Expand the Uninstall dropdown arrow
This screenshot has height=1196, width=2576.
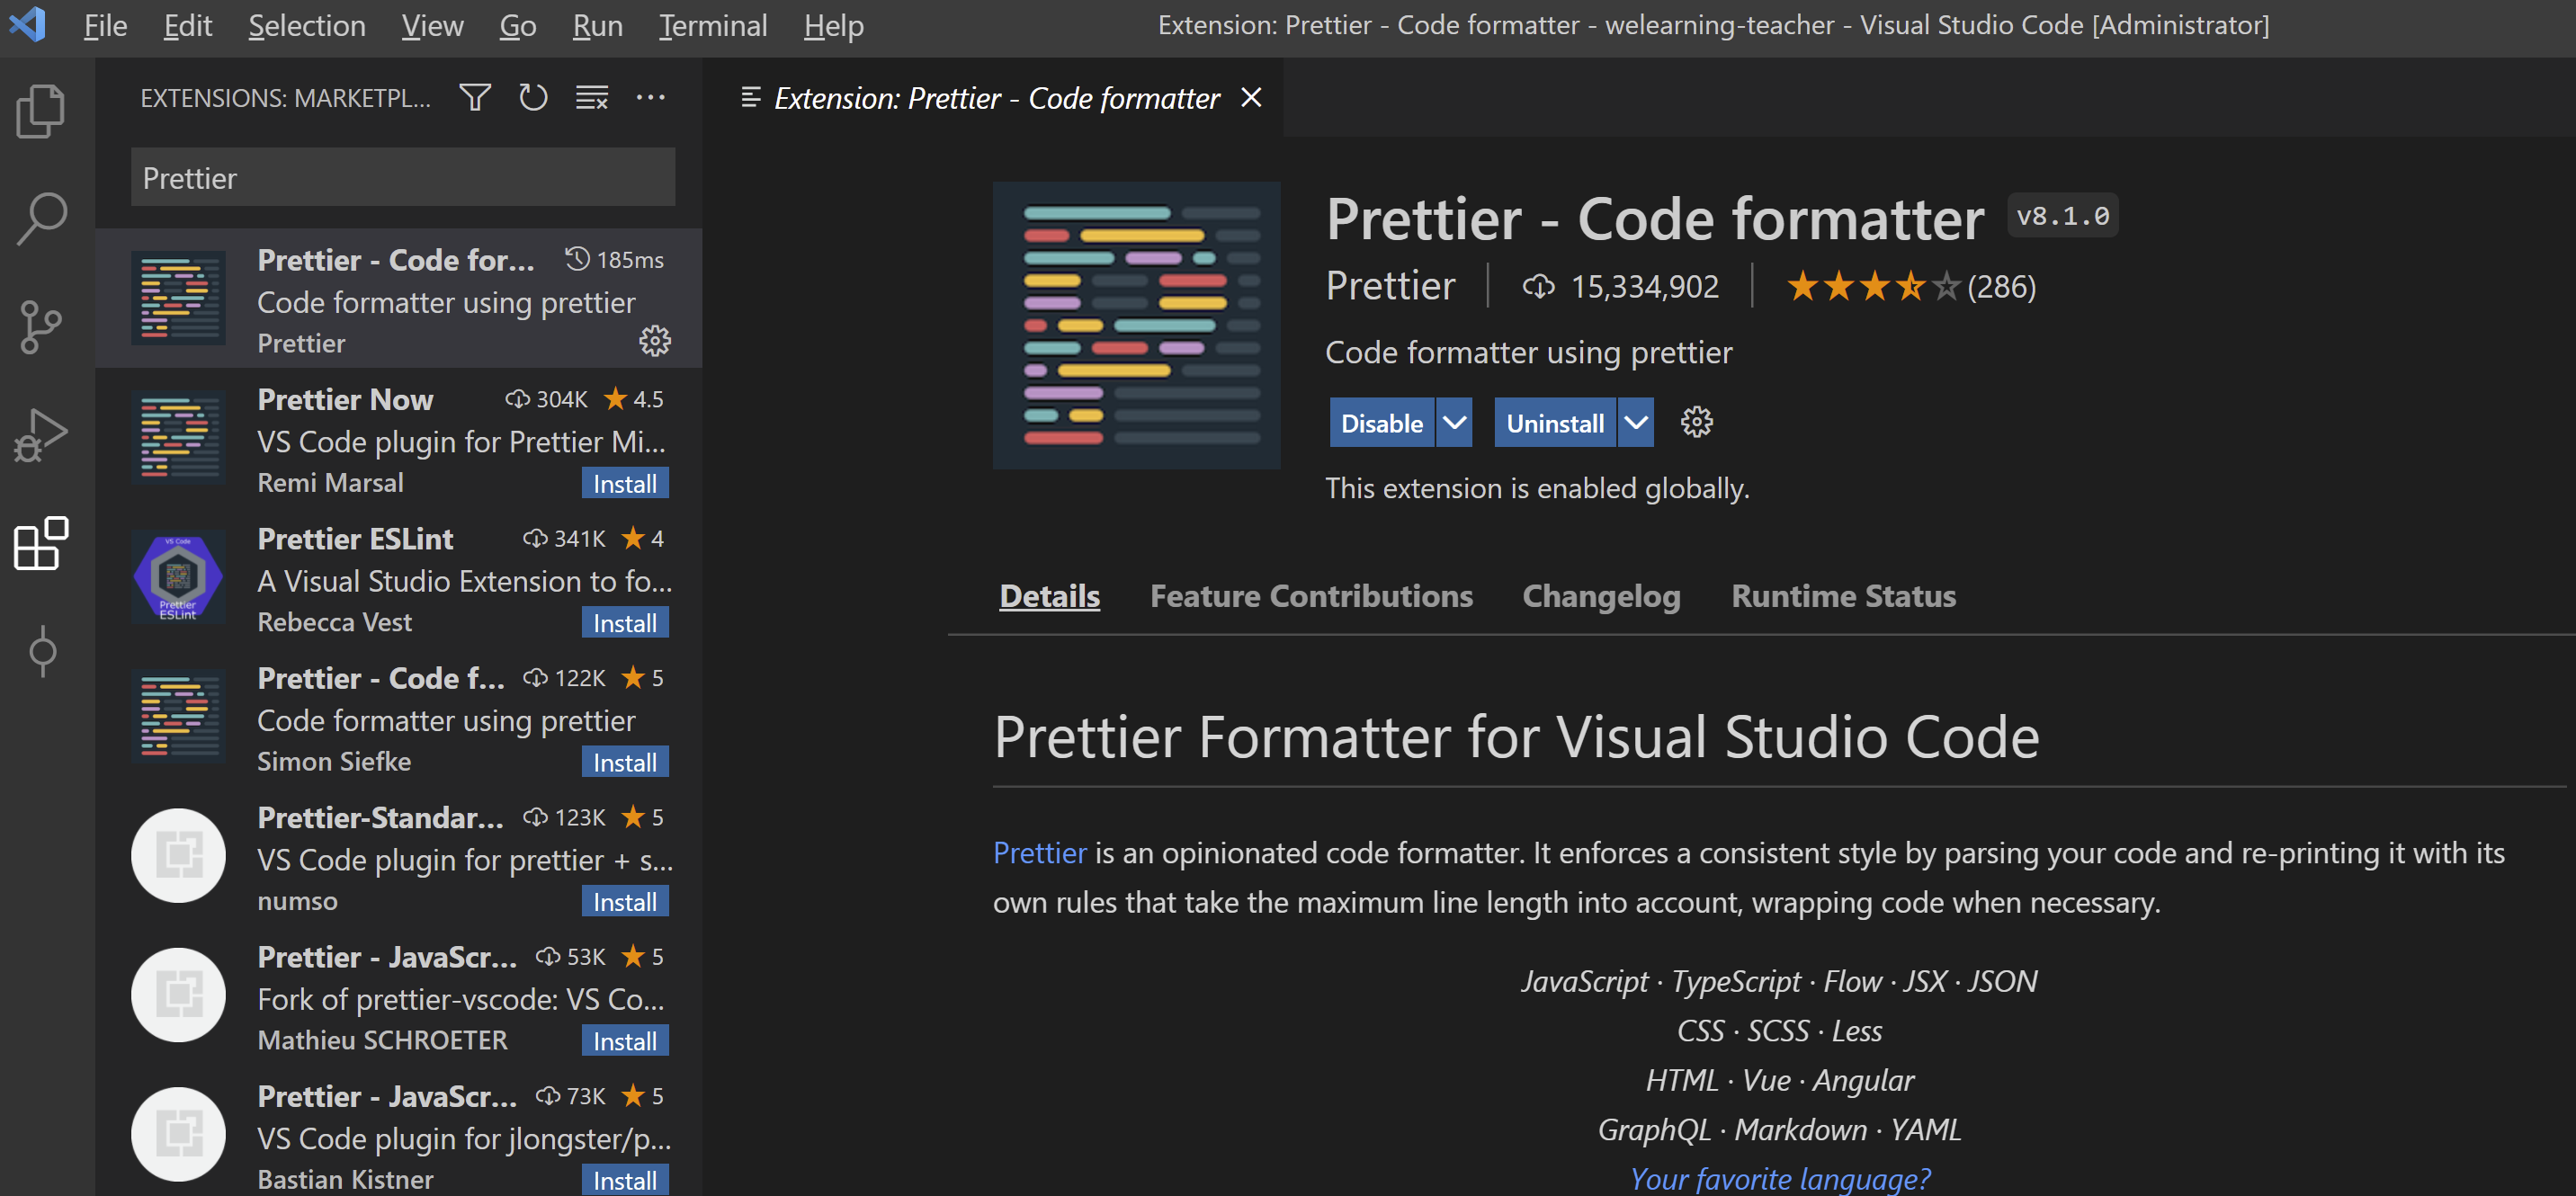tap(1636, 423)
